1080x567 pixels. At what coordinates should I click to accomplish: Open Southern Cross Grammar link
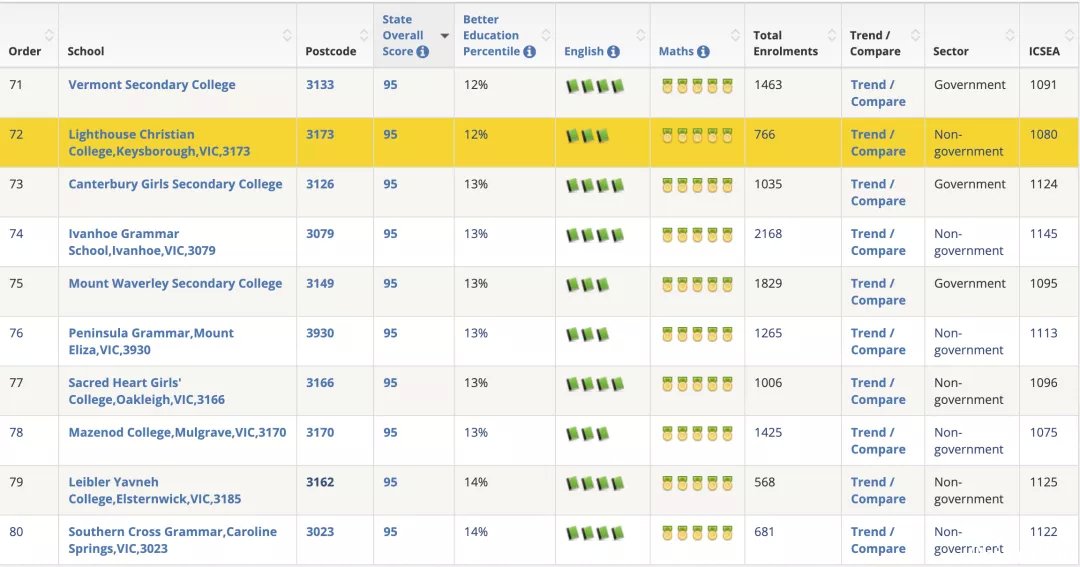tap(172, 539)
